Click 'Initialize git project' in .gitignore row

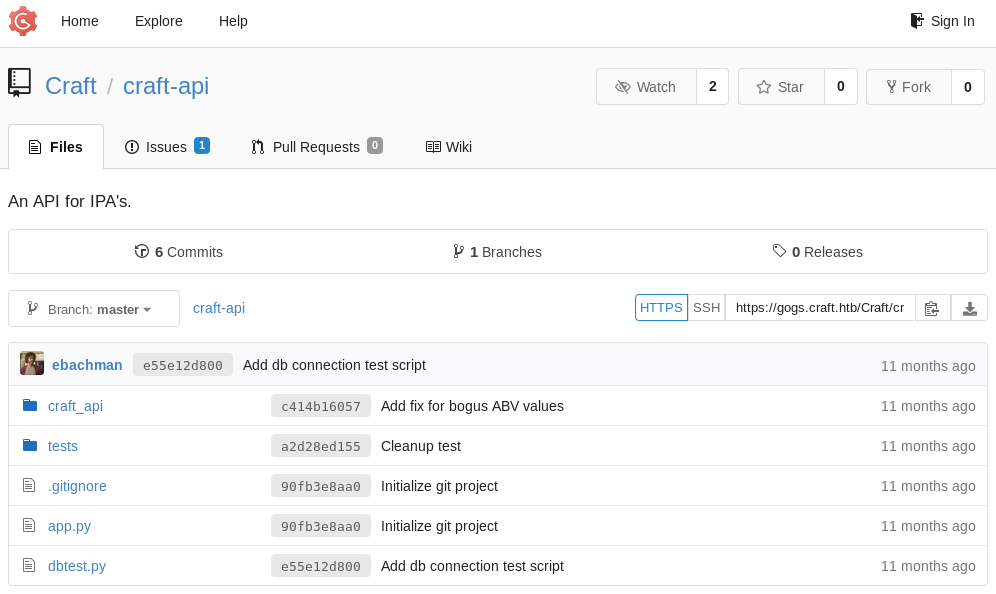point(440,486)
